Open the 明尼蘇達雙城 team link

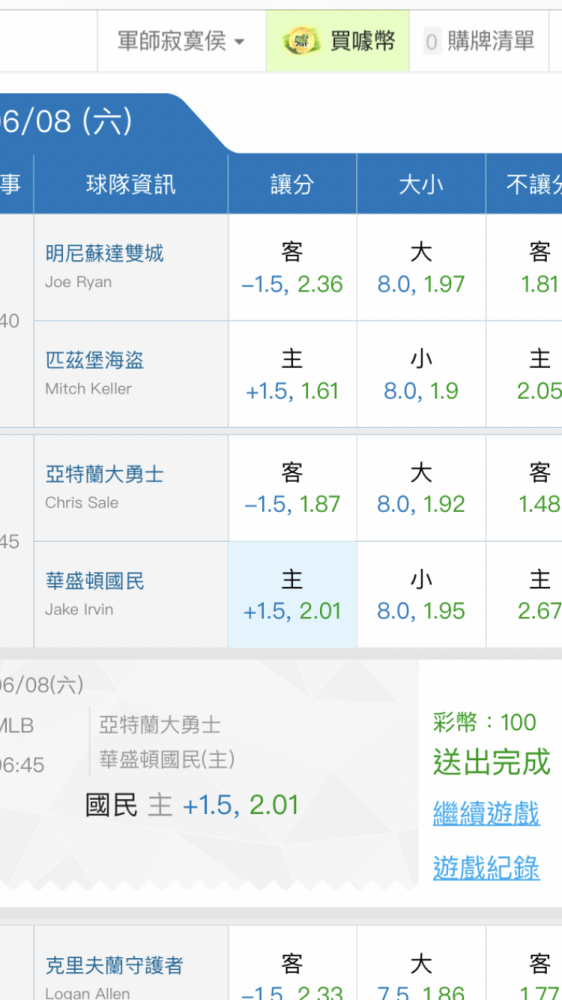(105, 254)
